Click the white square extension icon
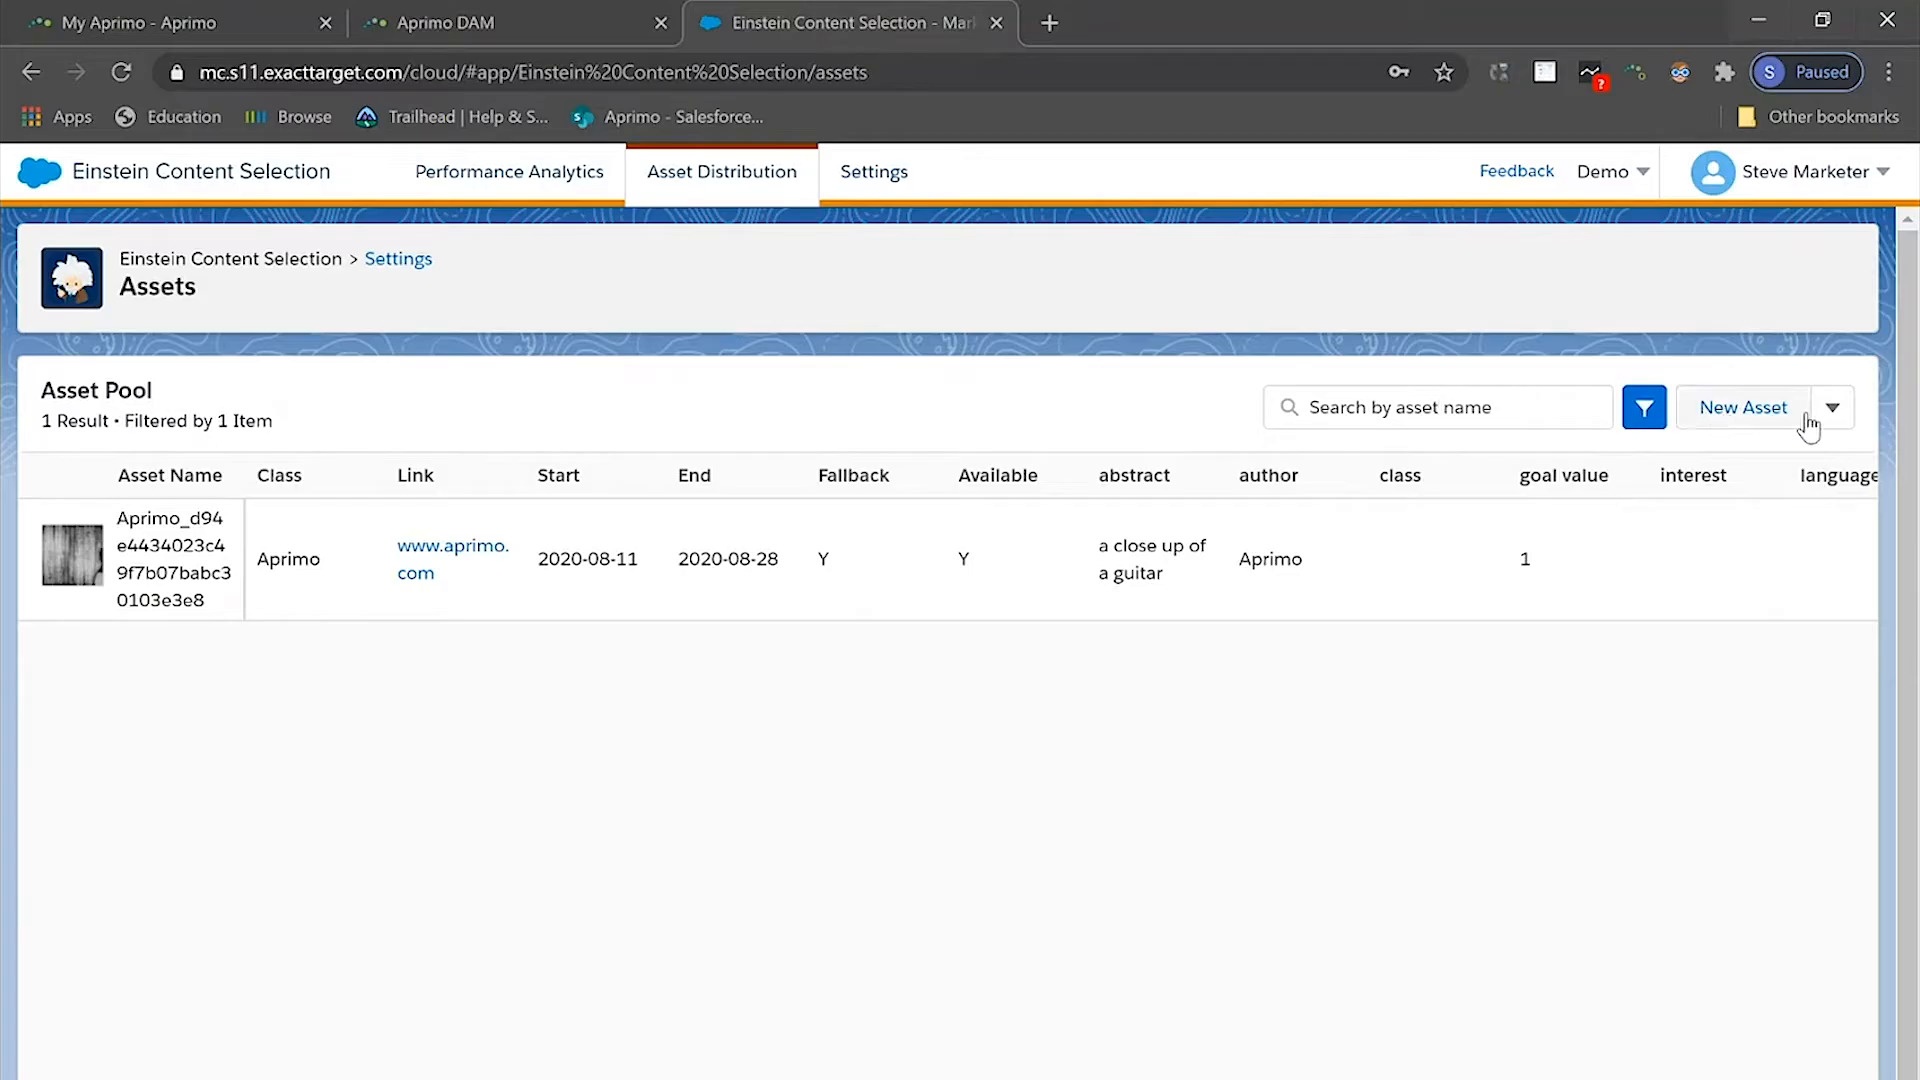This screenshot has width=1920, height=1080. click(1545, 72)
